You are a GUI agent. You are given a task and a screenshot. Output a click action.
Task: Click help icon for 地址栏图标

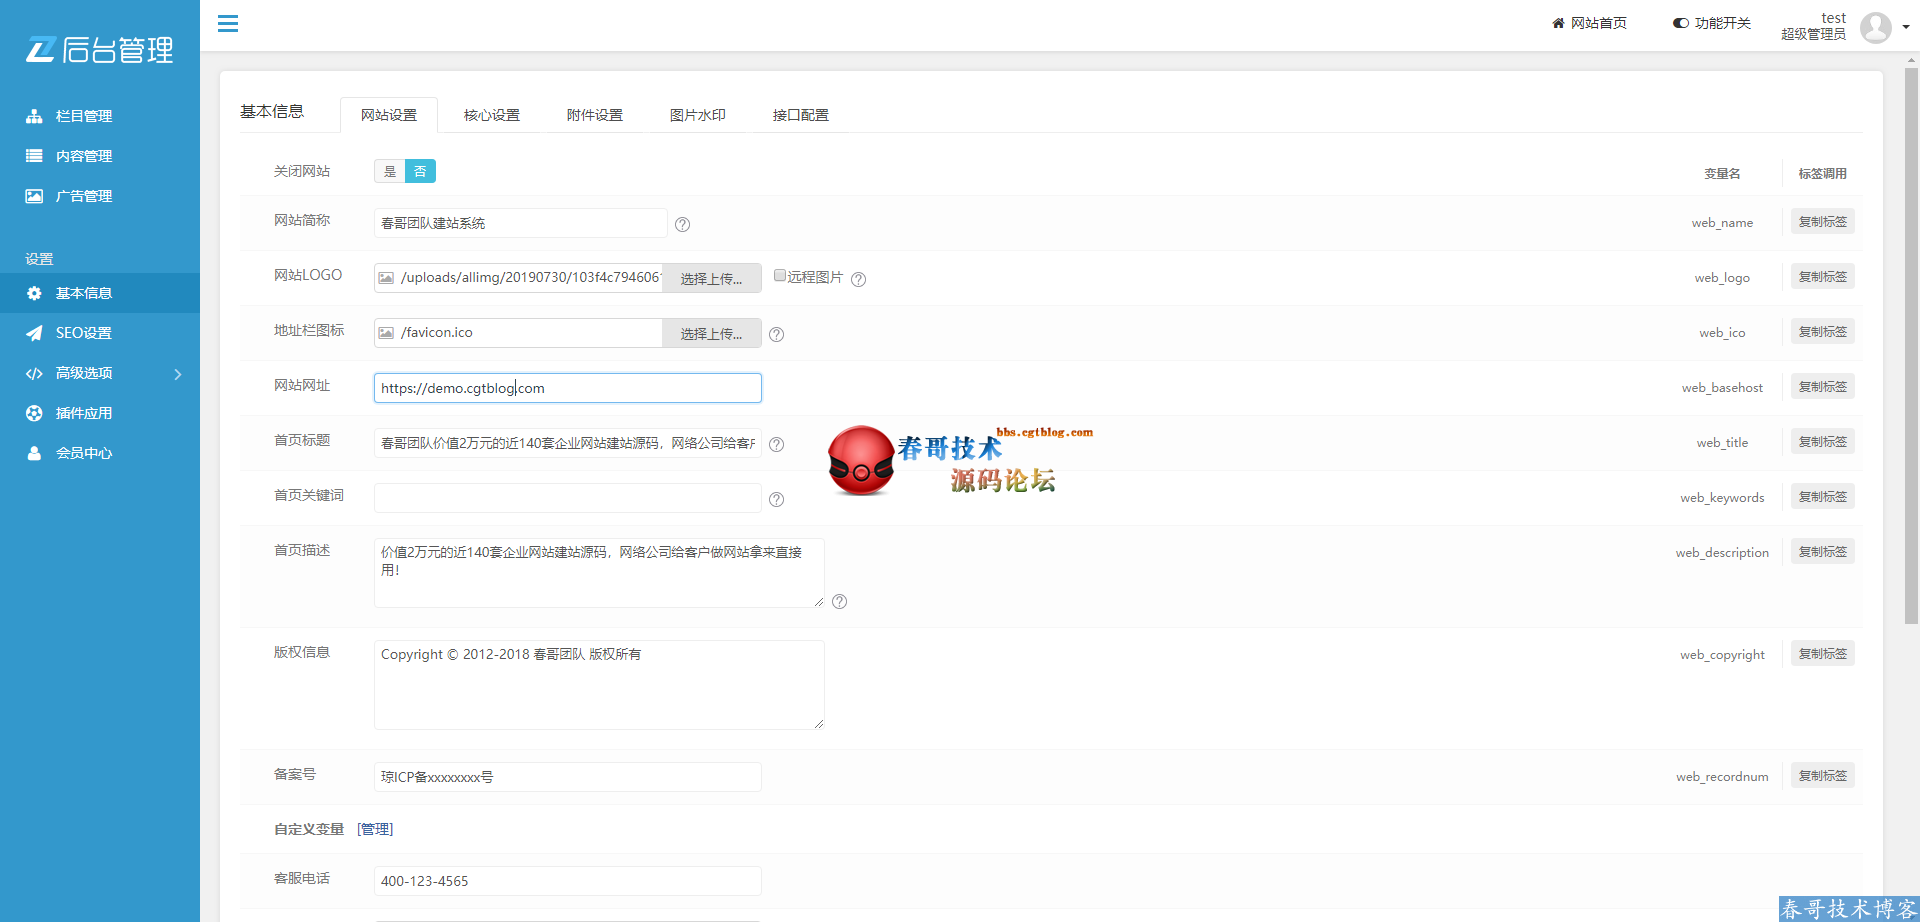click(x=777, y=335)
